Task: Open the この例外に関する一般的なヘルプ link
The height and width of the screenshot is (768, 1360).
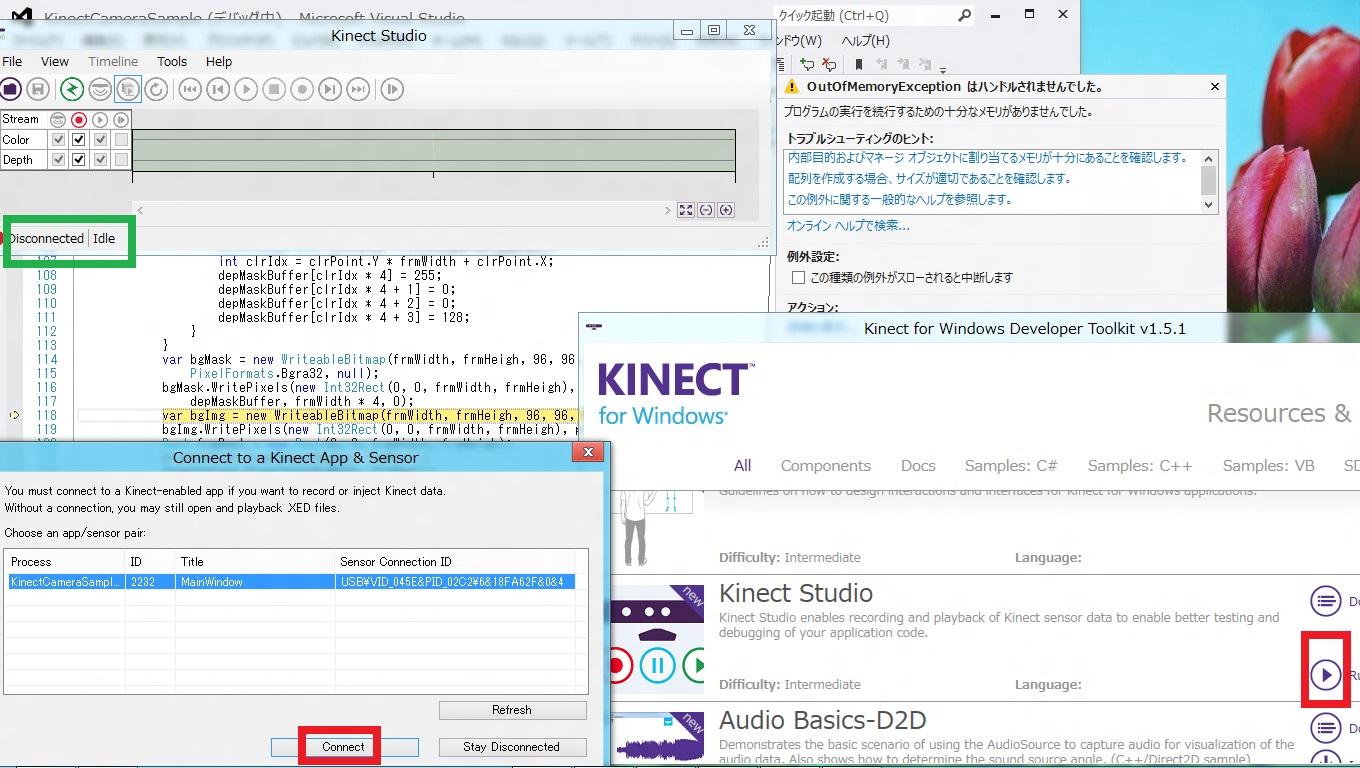Action: point(900,200)
